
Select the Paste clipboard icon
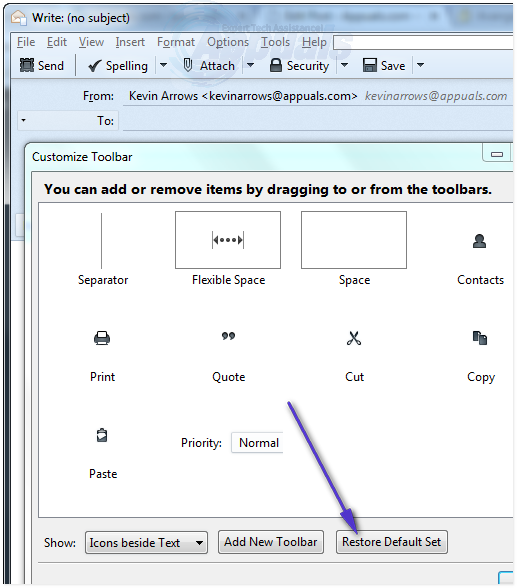pos(102,435)
